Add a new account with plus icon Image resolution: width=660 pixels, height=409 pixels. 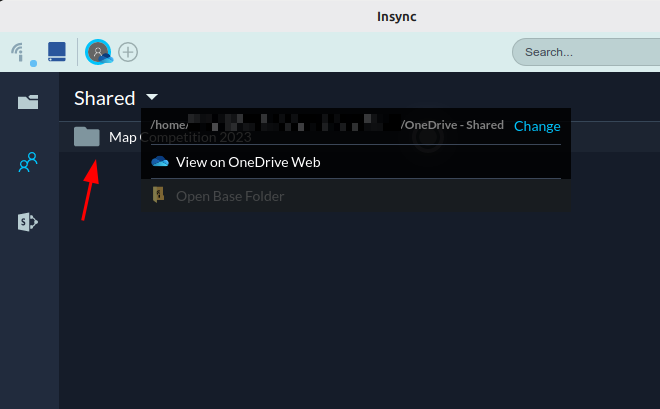coord(128,51)
